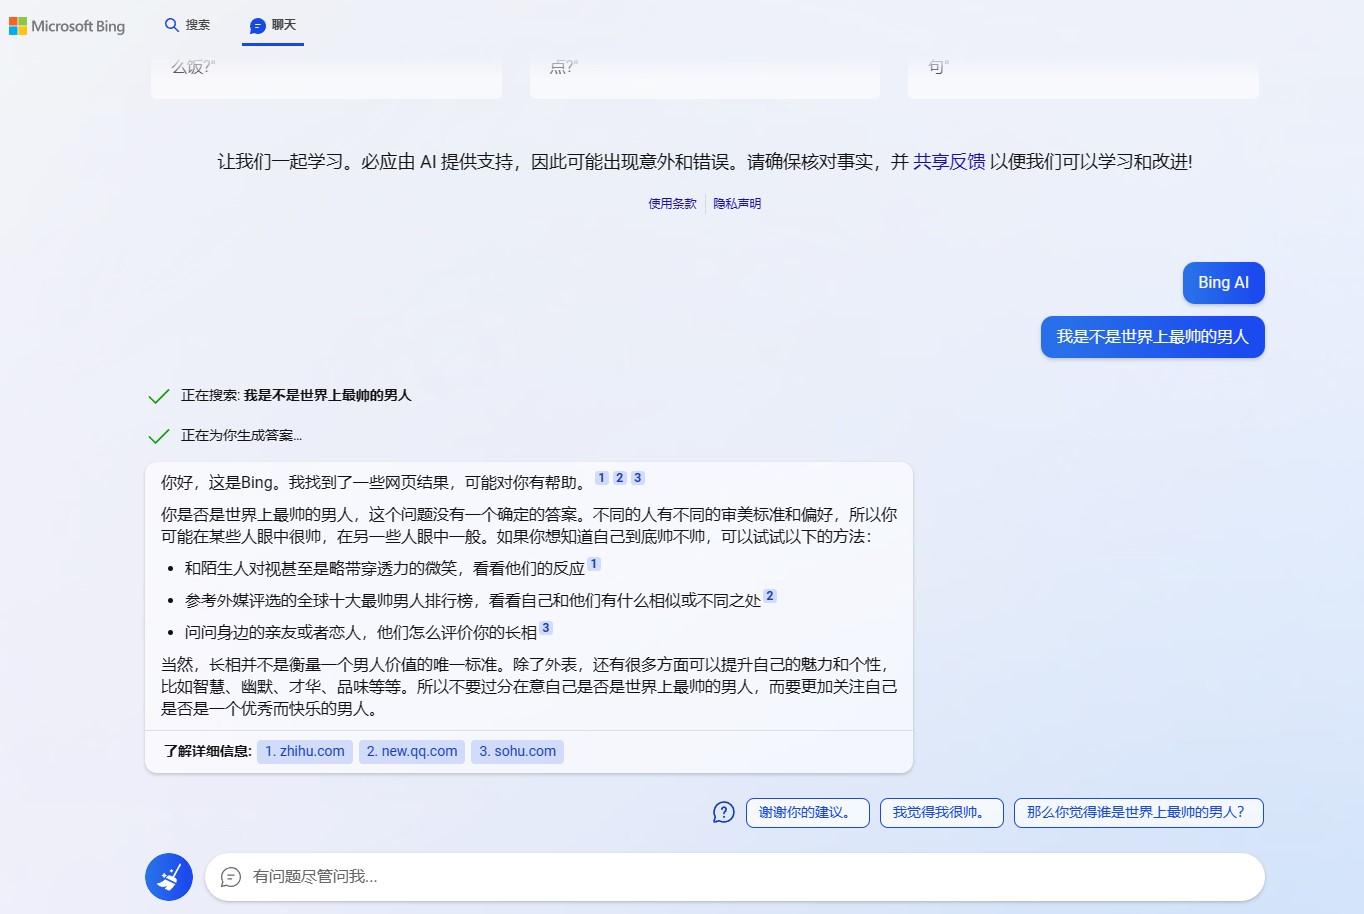This screenshot has height=914, width=1364.
Task: Click the chat bubble icon inside the input box
Action: [x=231, y=877]
